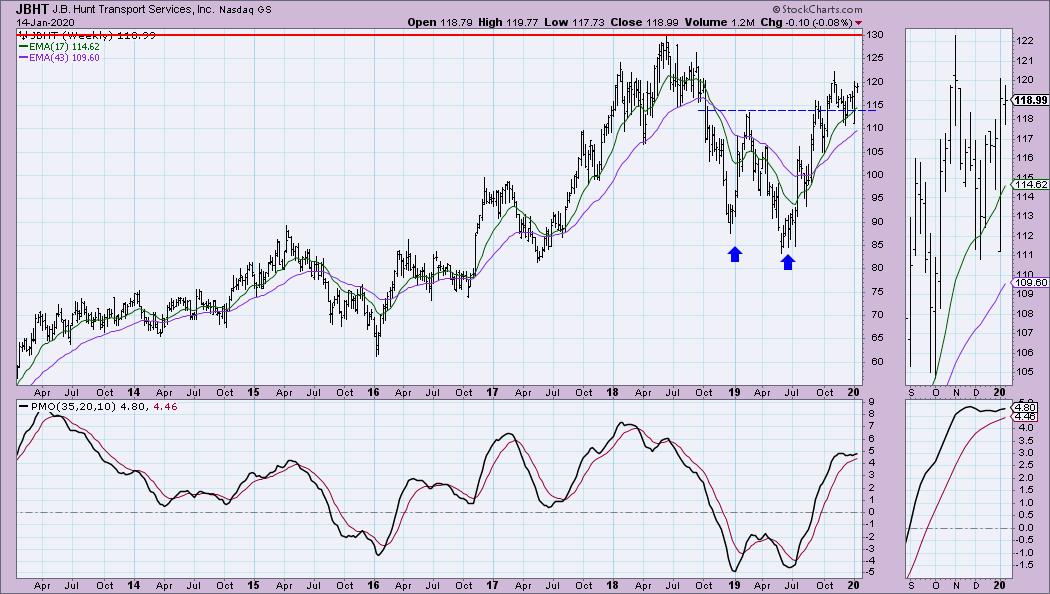Click the 112 label on the zoom panel axis
The height and width of the screenshot is (594, 1050).
click(1025, 235)
